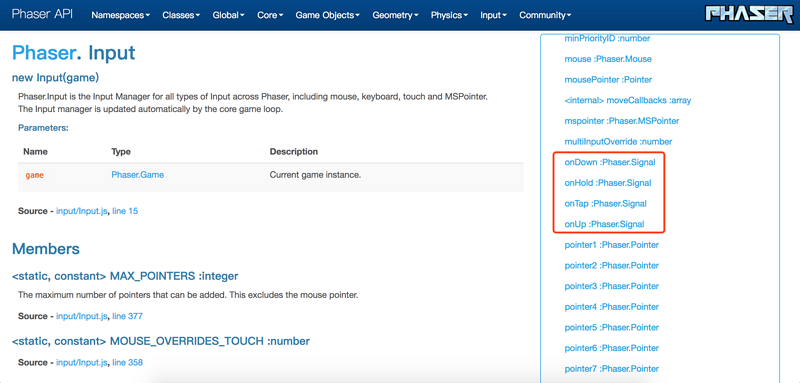This screenshot has height=383, width=800.
Task: Jump to pointer5 :Phaser.Pointer member
Action: pyautogui.click(x=612, y=327)
